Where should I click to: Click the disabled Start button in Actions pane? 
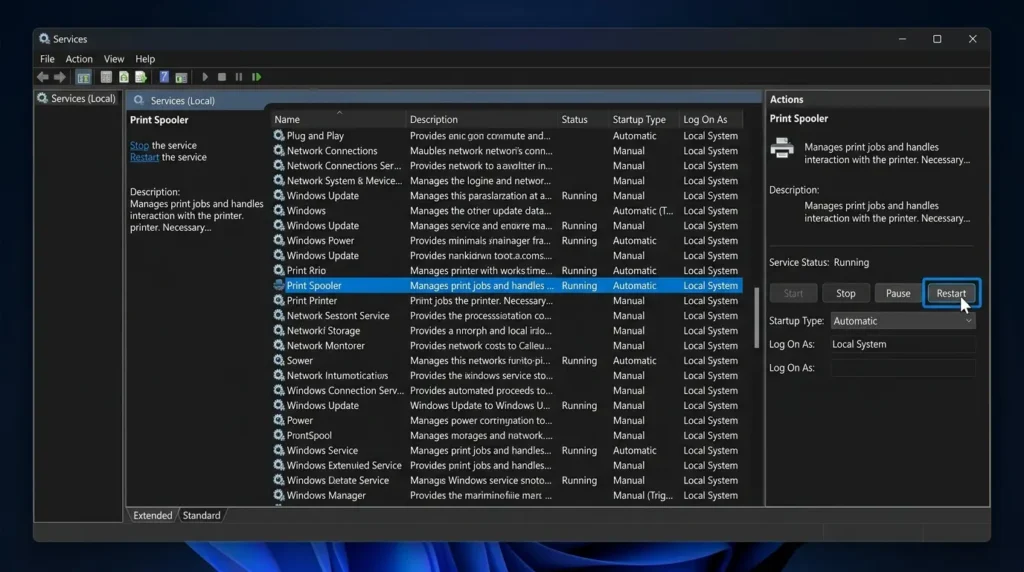click(x=793, y=293)
